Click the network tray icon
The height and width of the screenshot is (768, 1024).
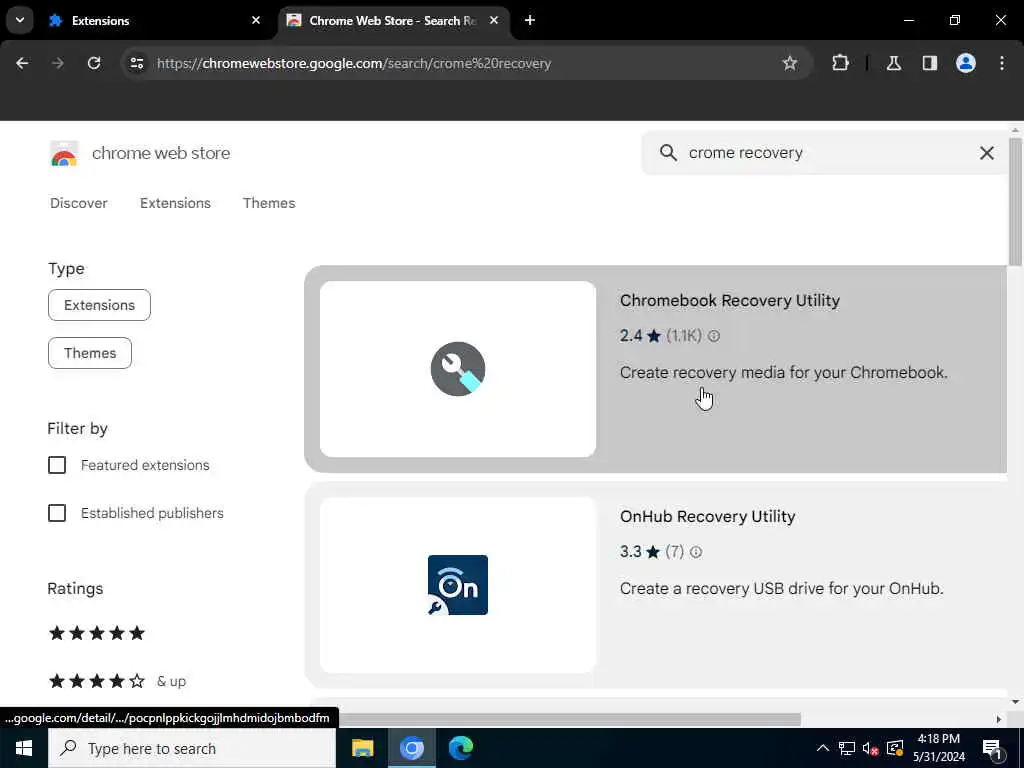pyautogui.click(x=847, y=748)
